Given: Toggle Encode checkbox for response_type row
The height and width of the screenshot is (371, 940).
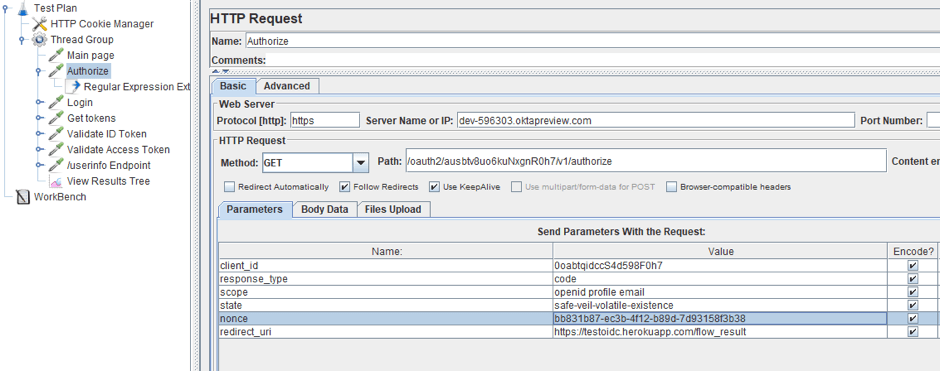Looking at the screenshot, I should pyautogui.click(x=913, y=279).
